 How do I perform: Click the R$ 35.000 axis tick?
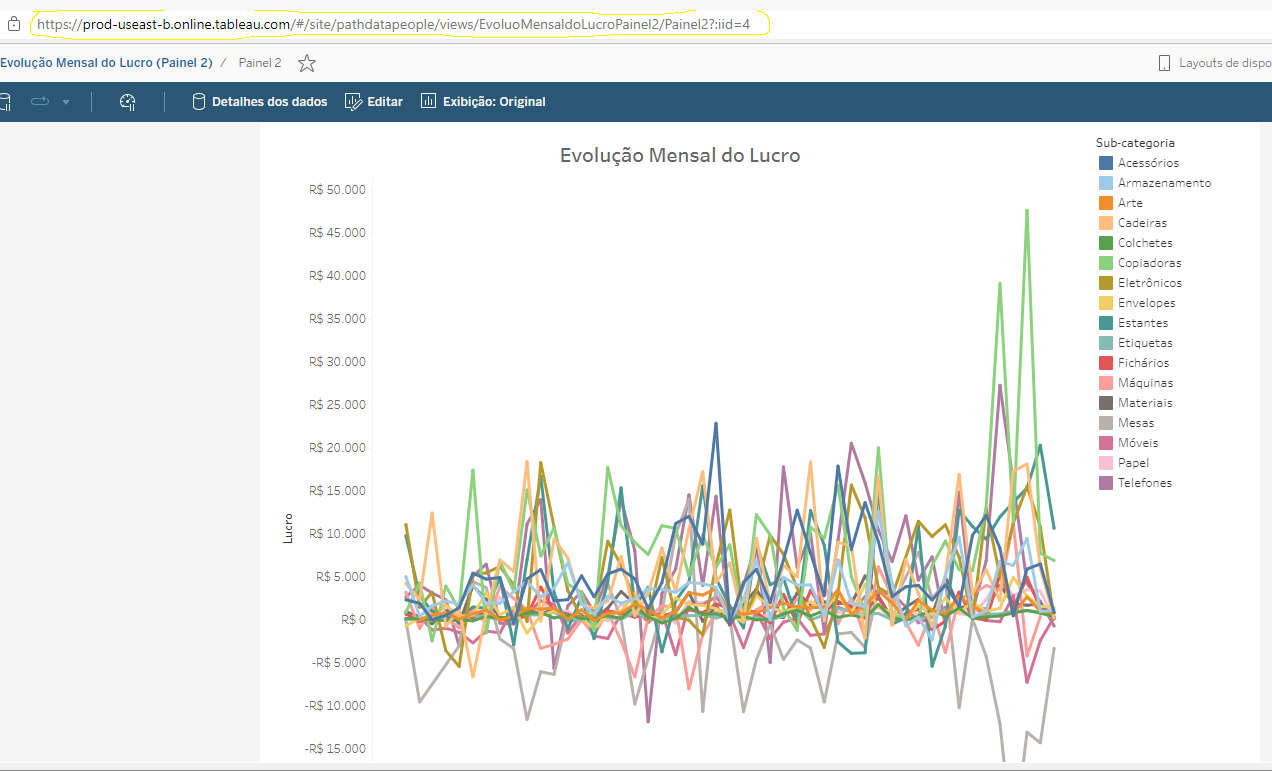coord(338,318)
